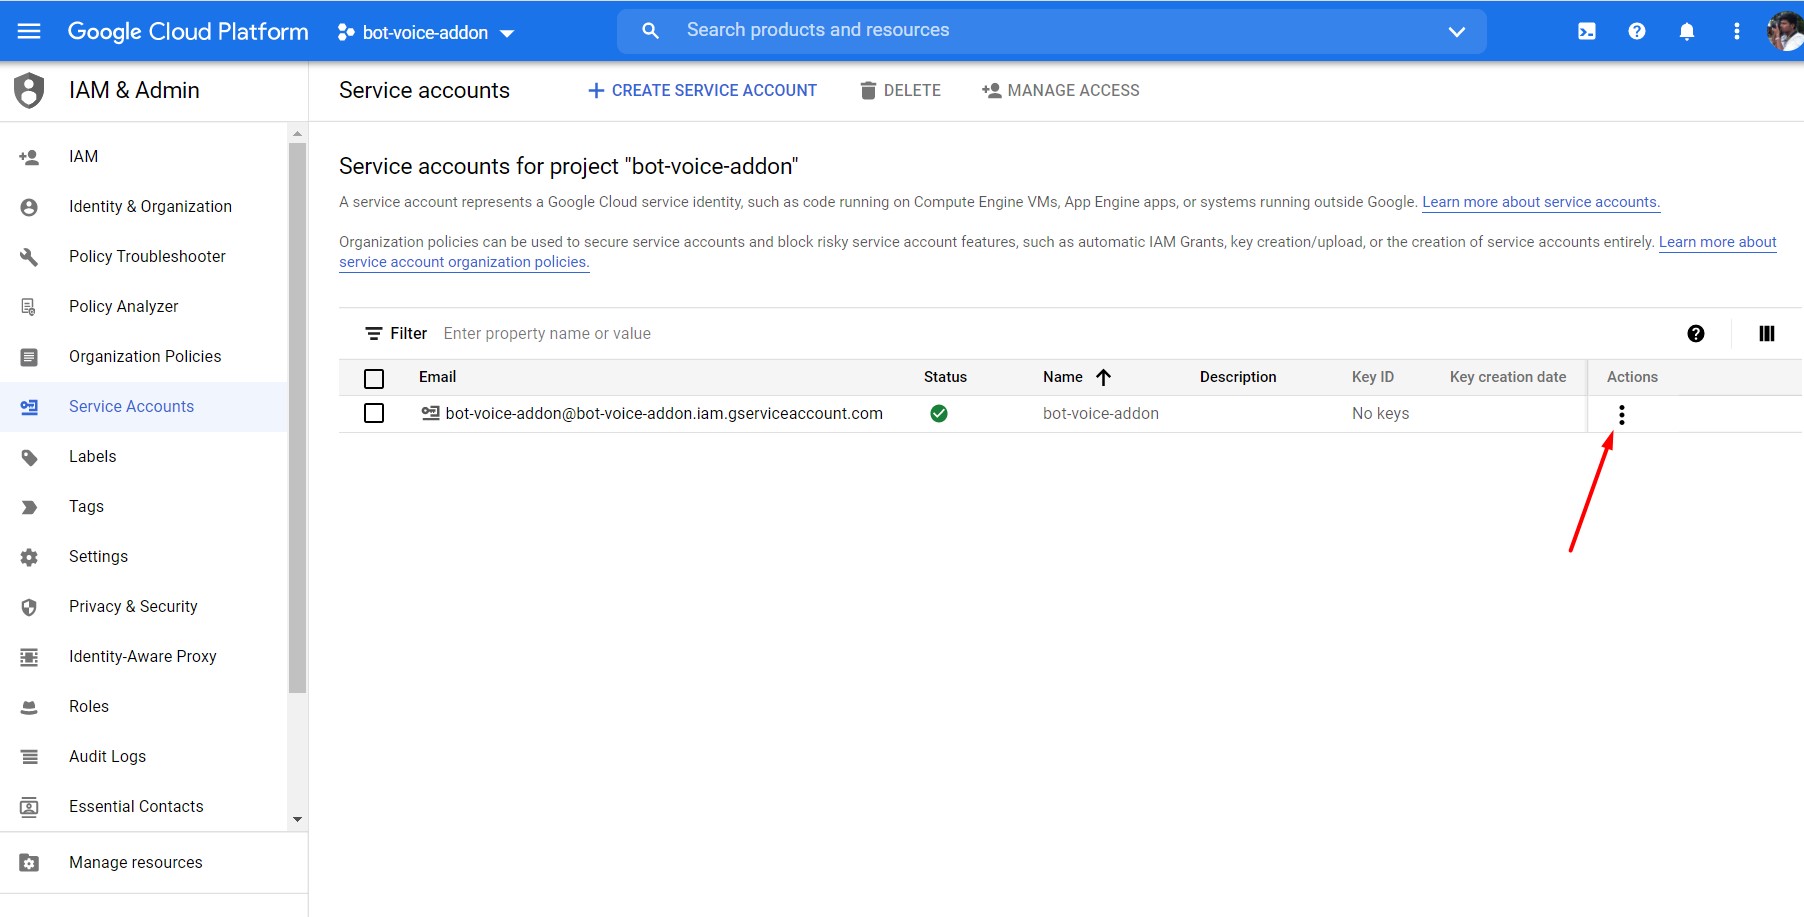1804x917 pixels.
Task: Activate Cloud Shell from the top bar
Action: click(1586, 31)
